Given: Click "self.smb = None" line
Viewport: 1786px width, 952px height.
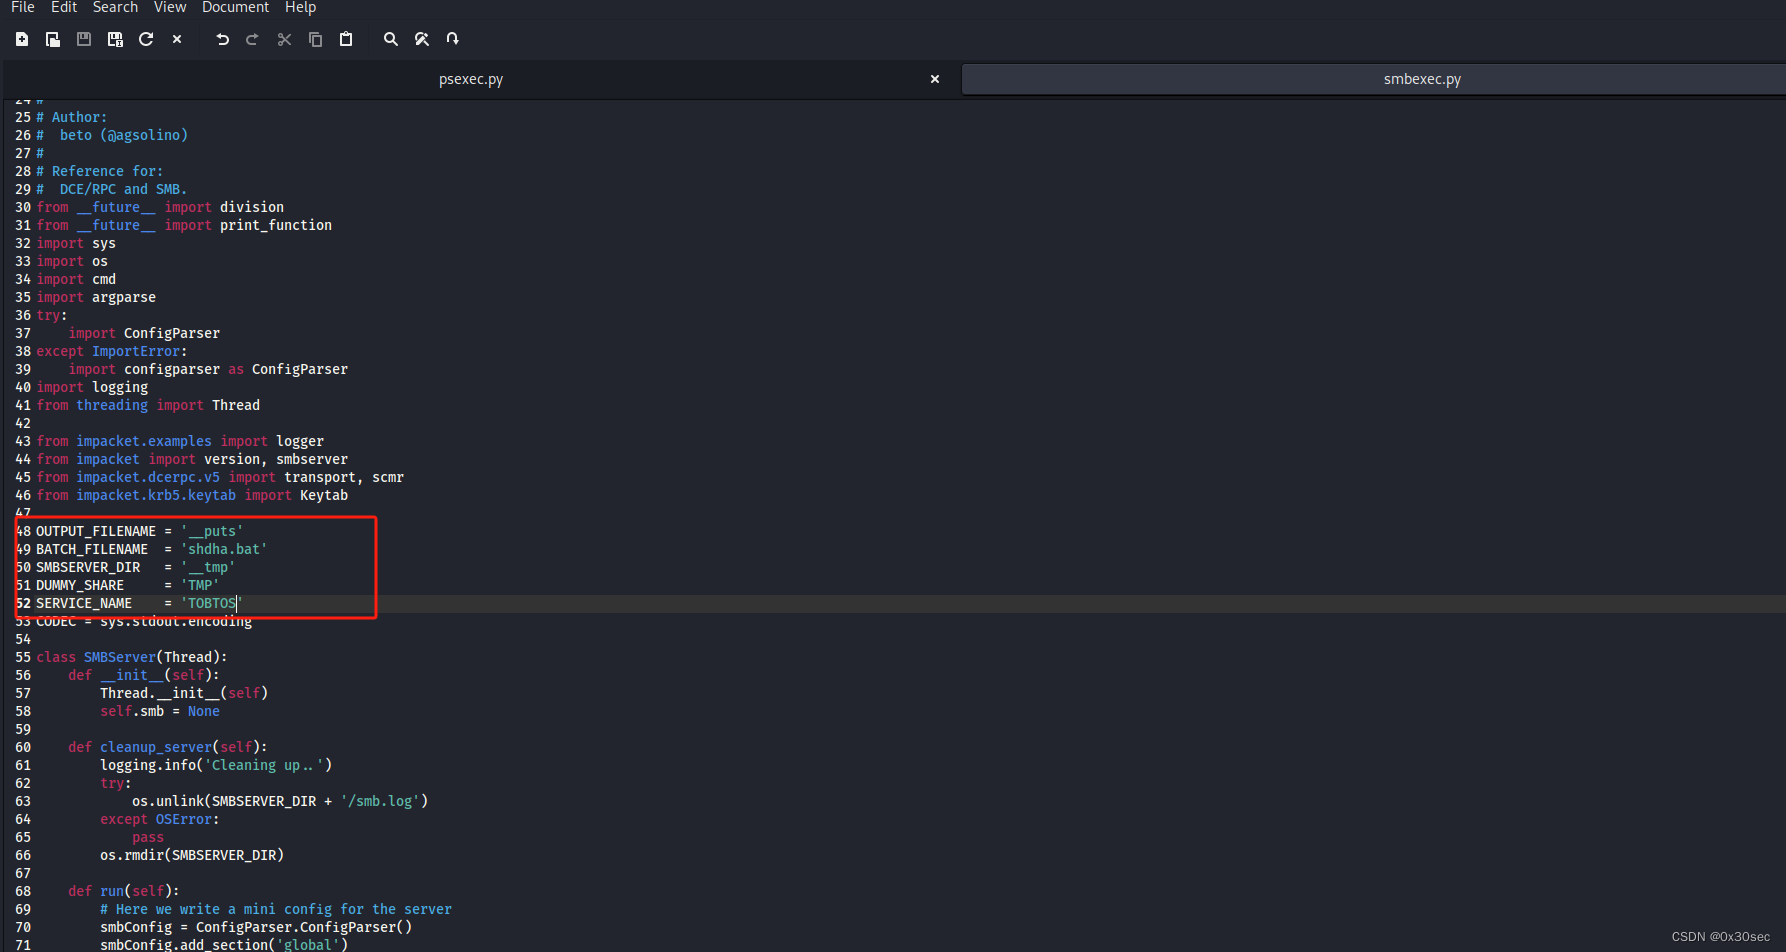Looking at the screenshot, I should click(x=160, y=711).
